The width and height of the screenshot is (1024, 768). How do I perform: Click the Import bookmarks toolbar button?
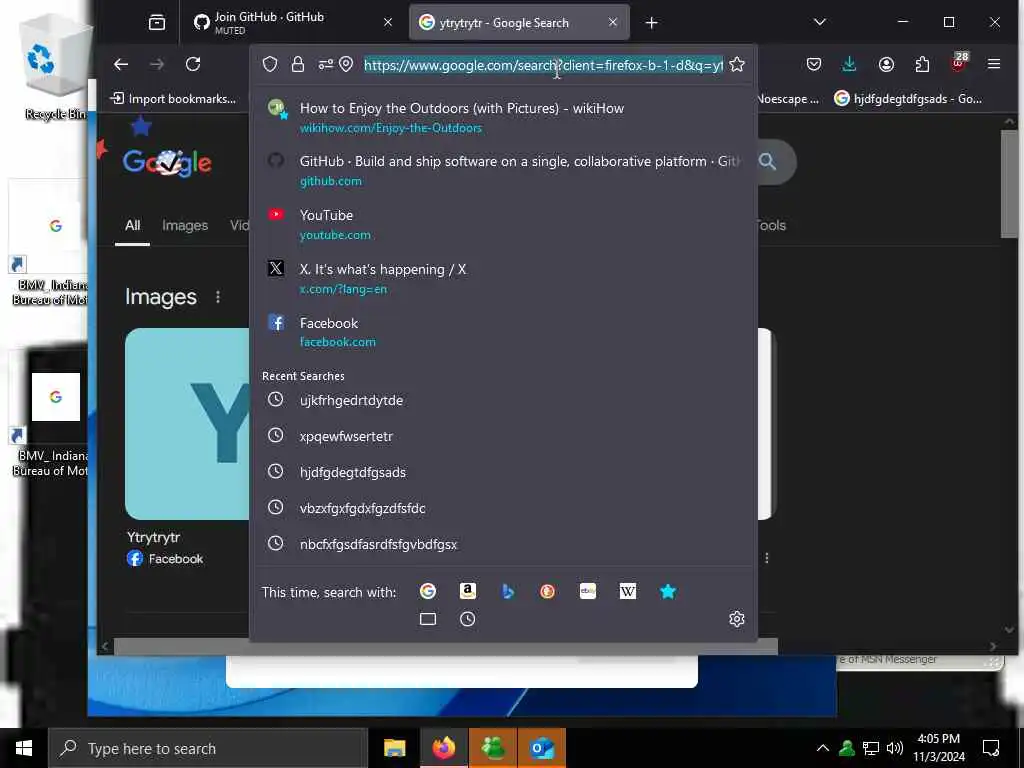coord(173,99)
